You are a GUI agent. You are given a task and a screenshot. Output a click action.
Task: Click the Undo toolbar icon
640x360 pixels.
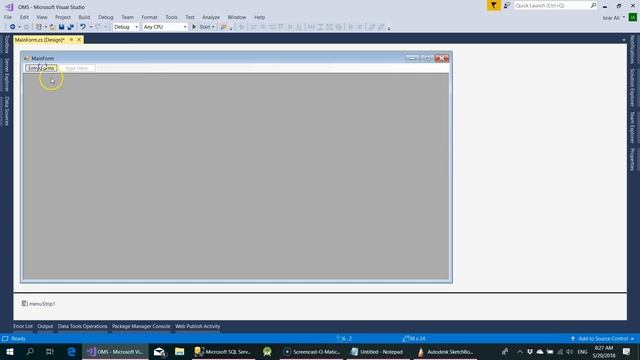[83, 27]
